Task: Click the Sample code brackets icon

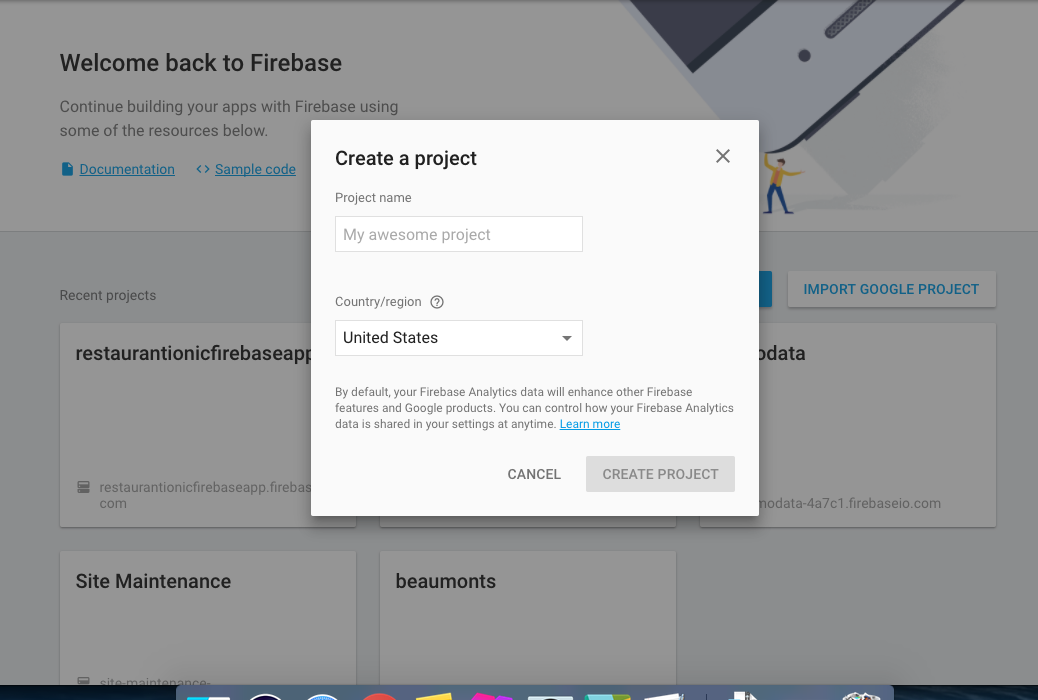Action: (x=203, y=169)
